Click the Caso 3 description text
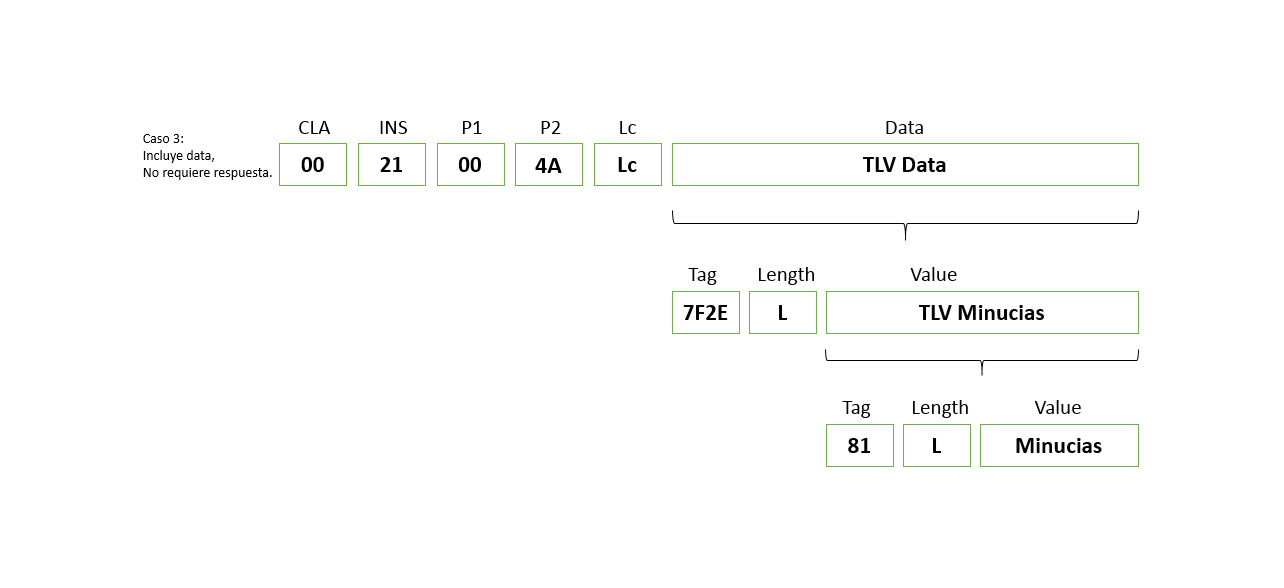Image resolution: width=1284 pixels, height=588 pixels. [x=207, y=156]
